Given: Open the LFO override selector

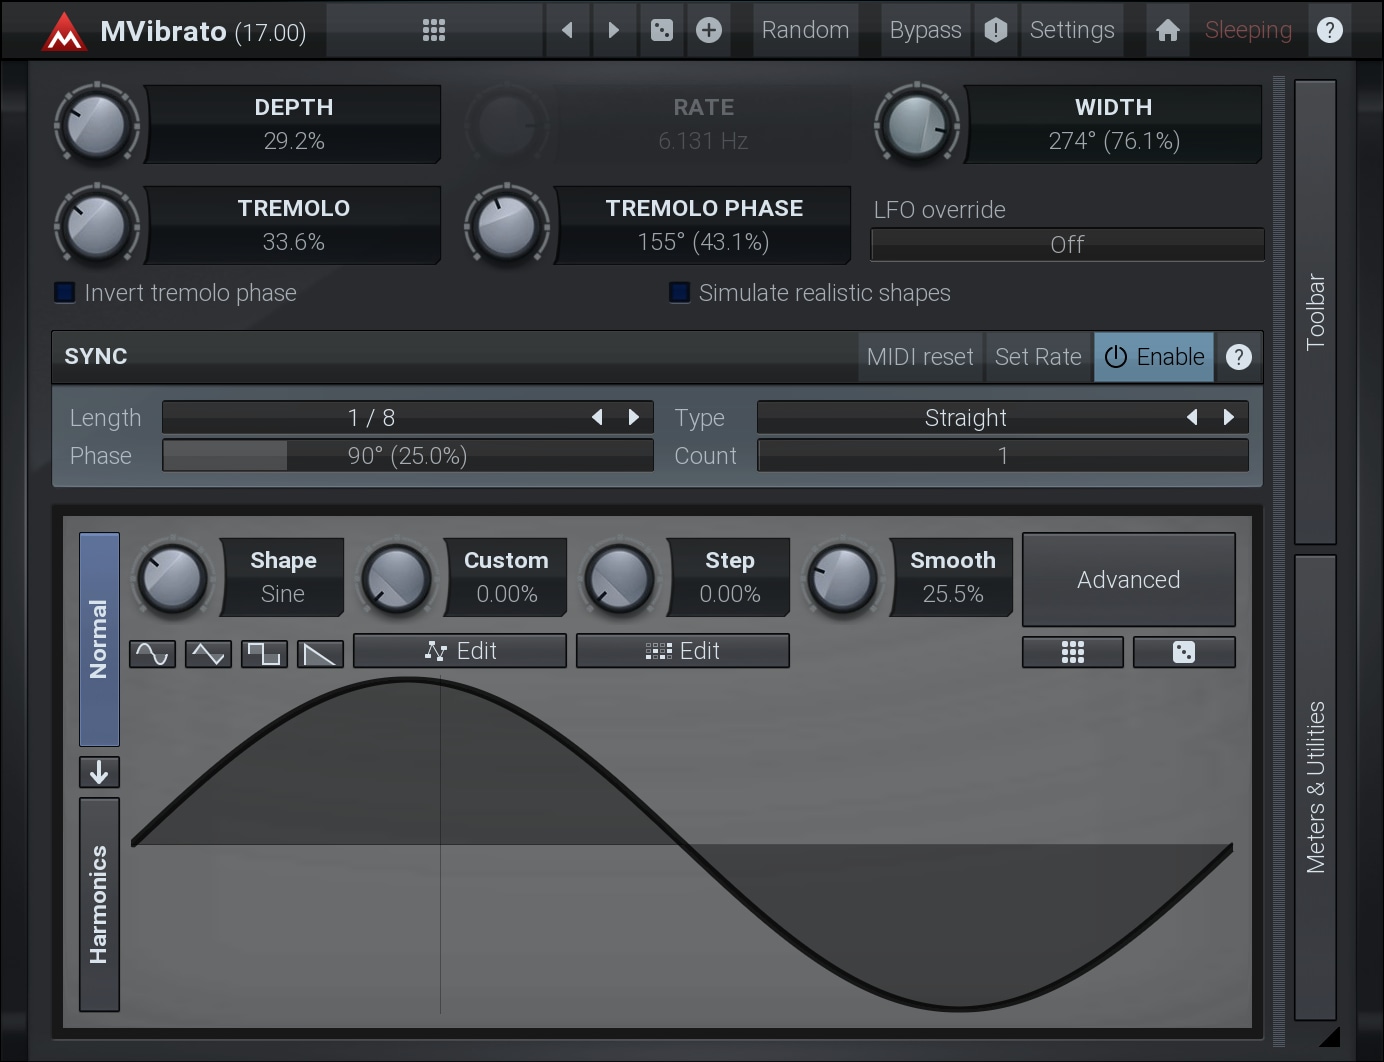Looking at the screenshot, I should 1067,245.
